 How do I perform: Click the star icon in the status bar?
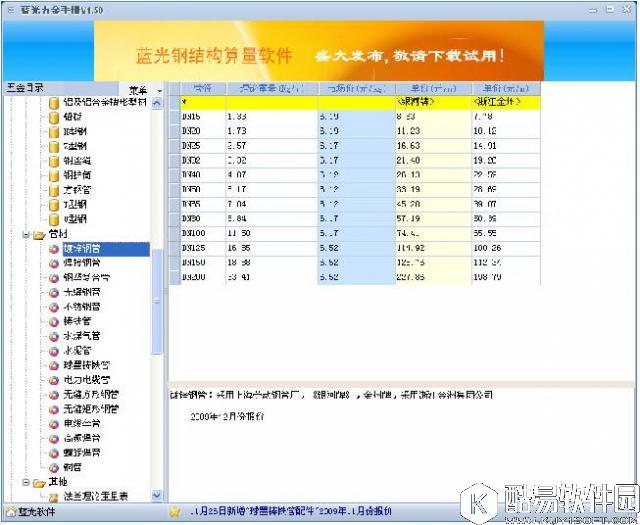(176, 512)
